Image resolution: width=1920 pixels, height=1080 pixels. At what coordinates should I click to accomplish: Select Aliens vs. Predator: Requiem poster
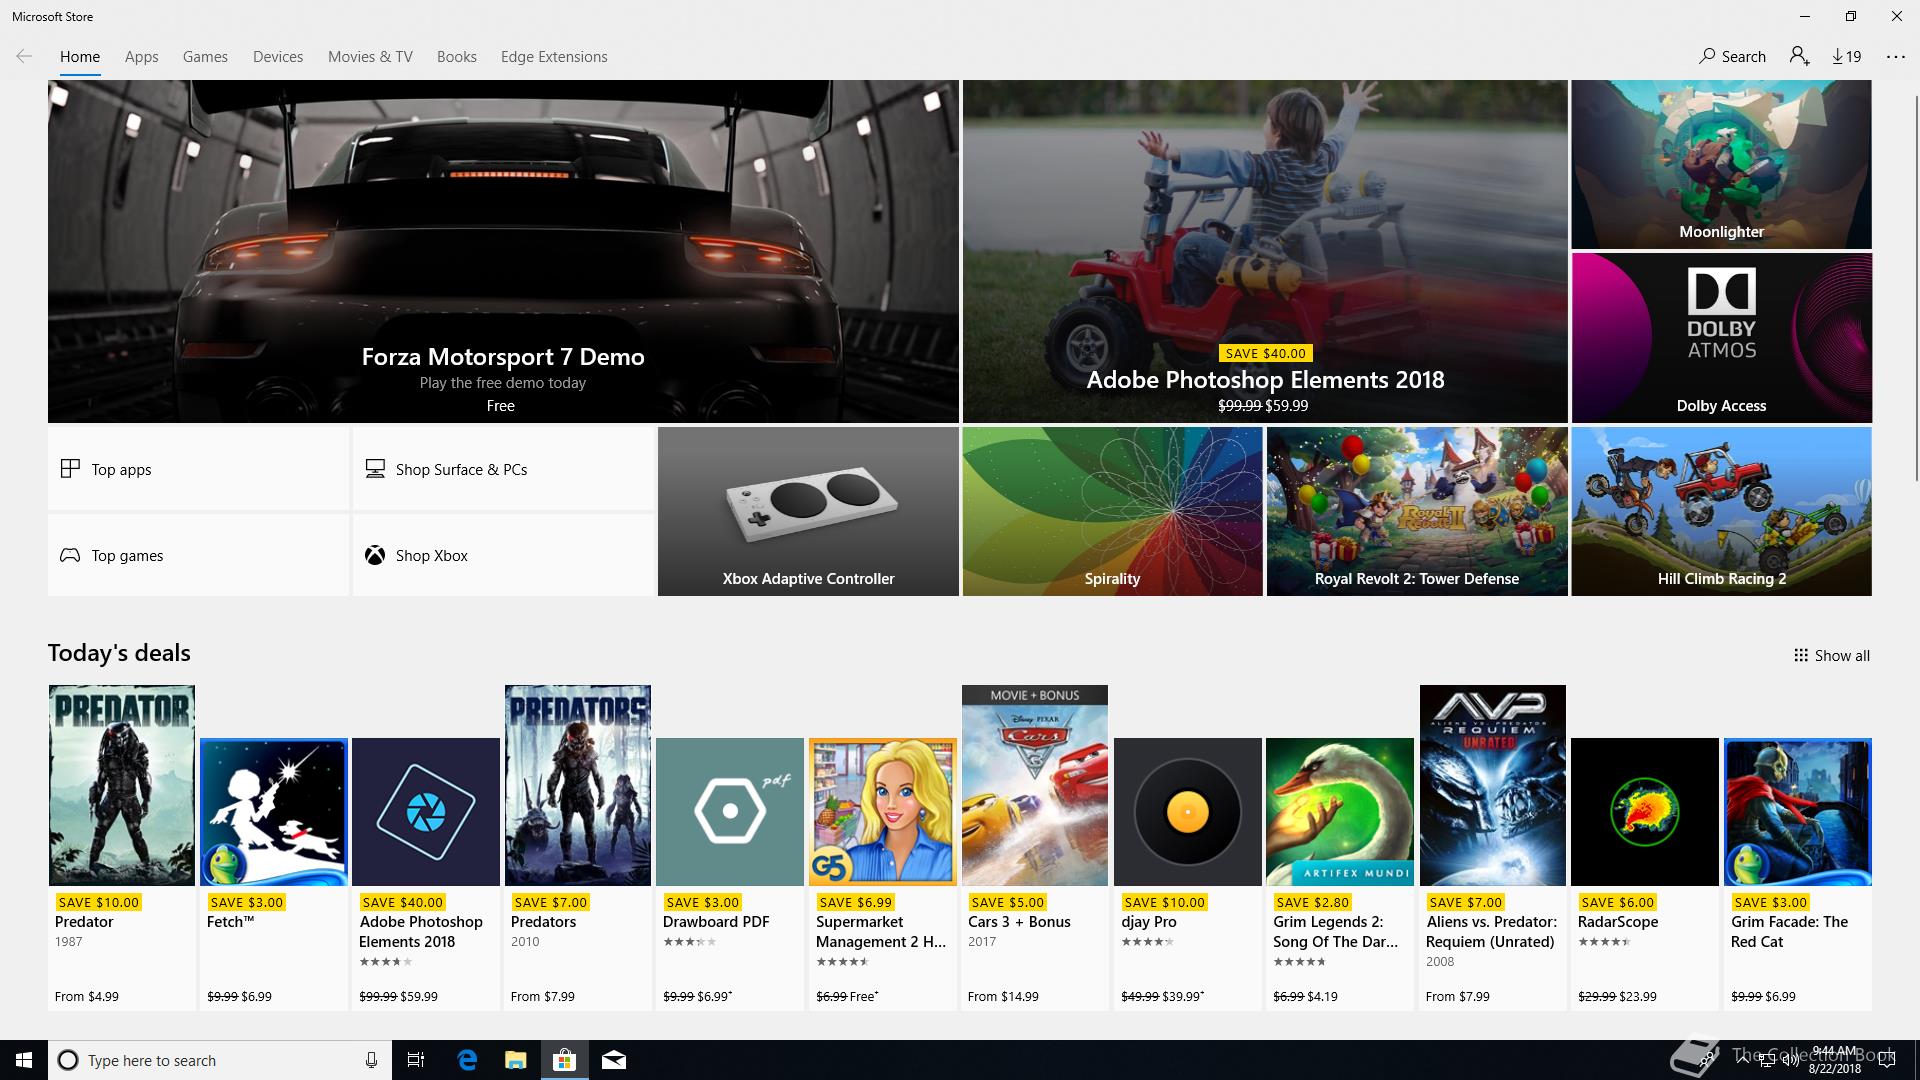(1493, 785)
